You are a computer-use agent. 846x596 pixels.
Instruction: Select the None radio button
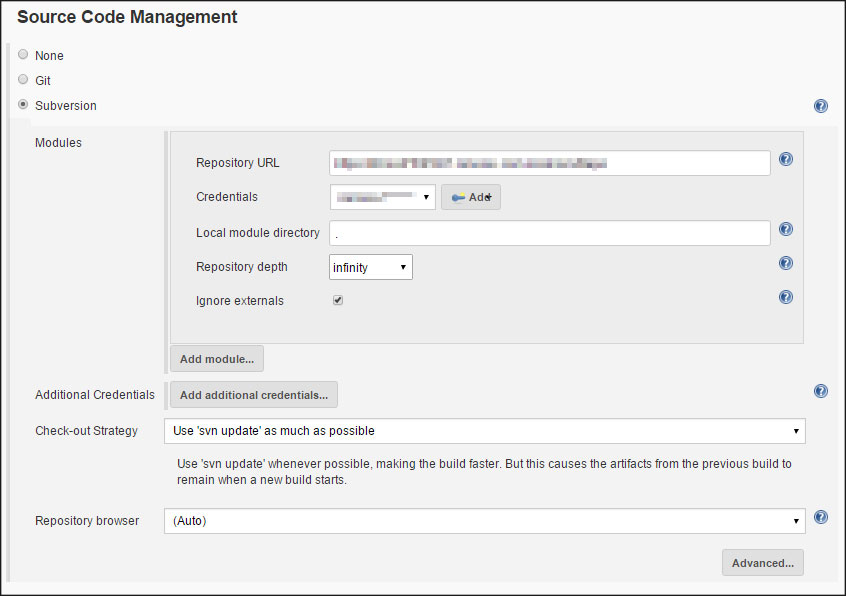pyautogui.click(x=23, y=54)
